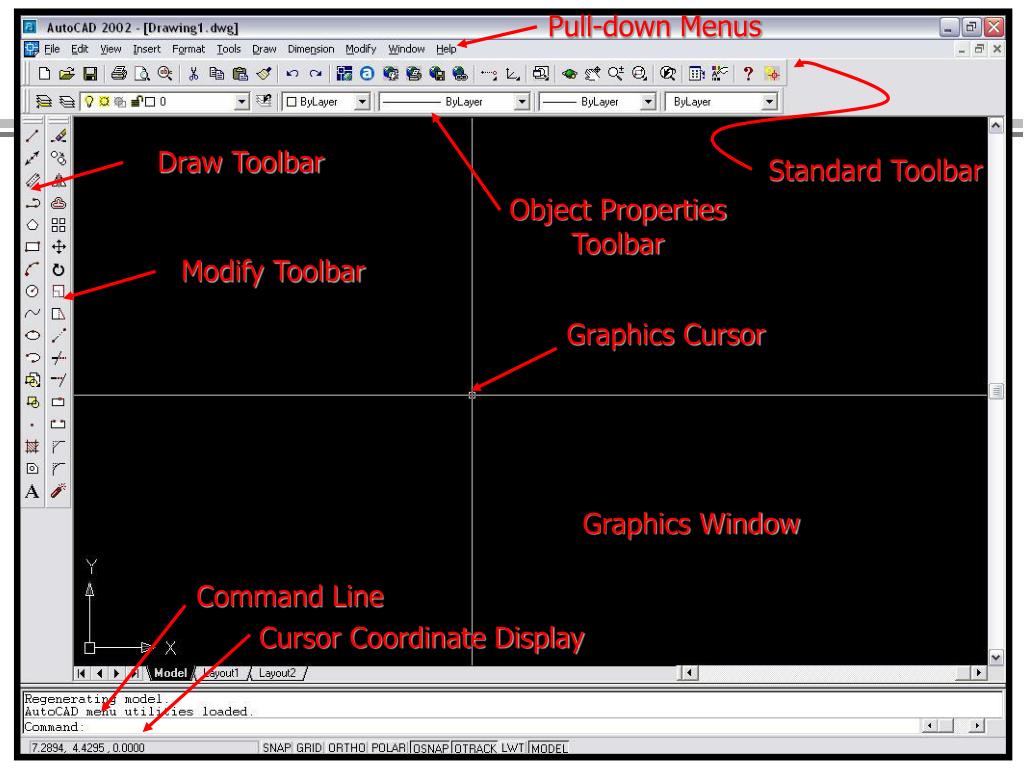1024x768 pixels.
Task: Select the Erase tool in the Modify toolbar
Action: pos(59,136)
